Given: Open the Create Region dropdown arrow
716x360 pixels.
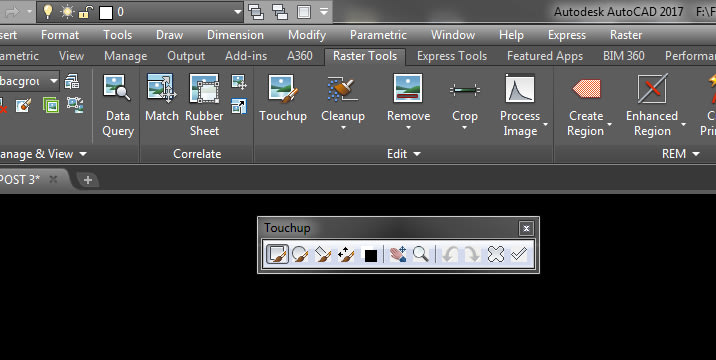Looking at the screenshot, I should click(x=610, y=124).
